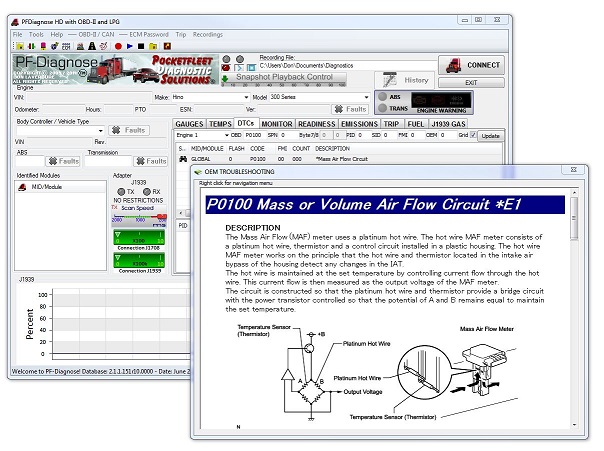Click the engine warning lamp display panel

(x=441, y=100)
